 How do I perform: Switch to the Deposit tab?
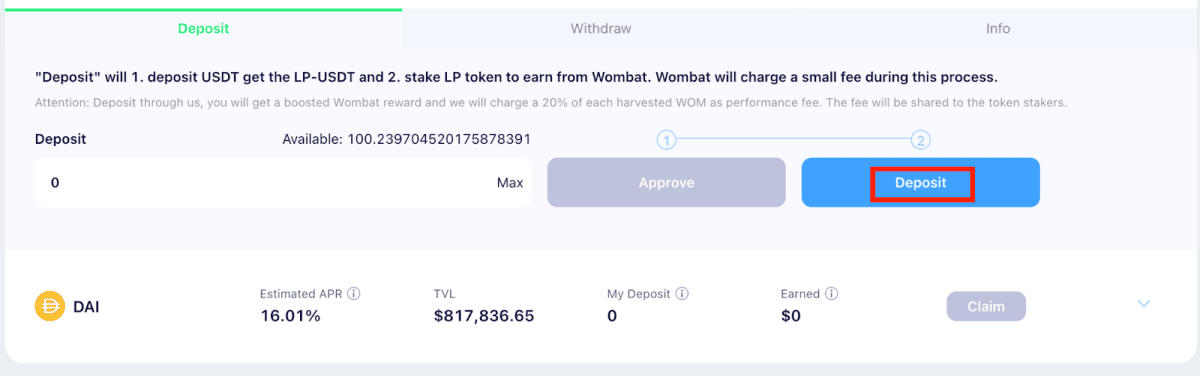(203, 28)
